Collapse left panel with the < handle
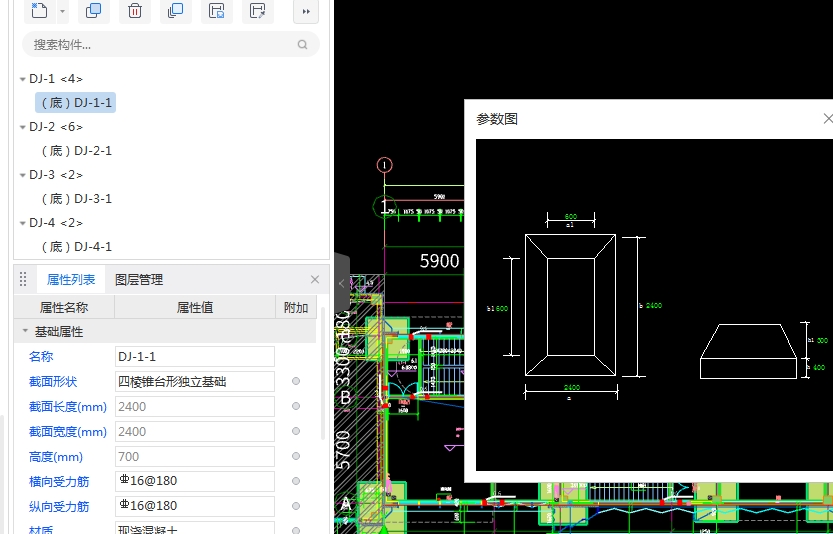Viewport: 833px width, 534px height. point(342,283)
